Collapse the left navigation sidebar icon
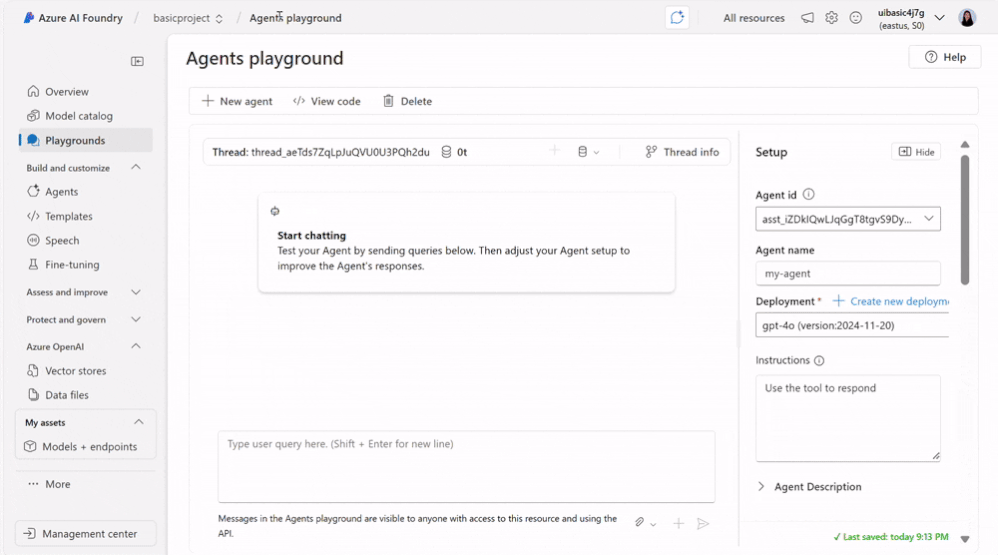Image resolution: width=998 pixels, height=555 pixels. [x=137, y=61]
